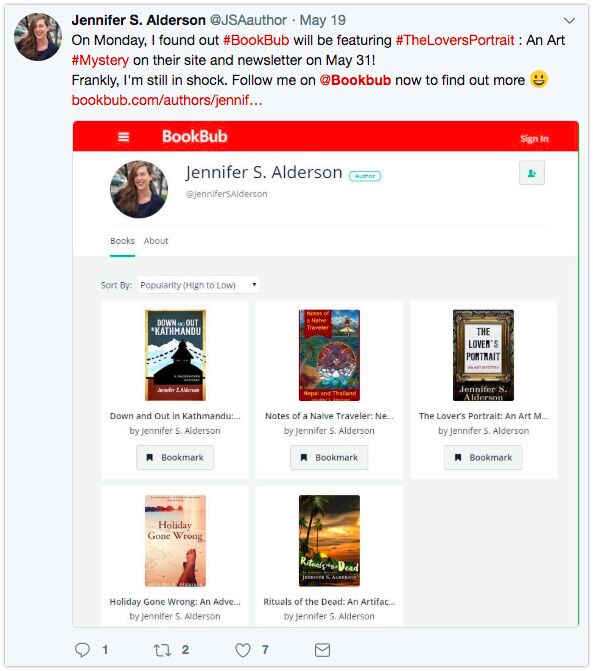Open Rituals of the Dead cover thumbnail
593x671 pixels.
pos(329,540)
